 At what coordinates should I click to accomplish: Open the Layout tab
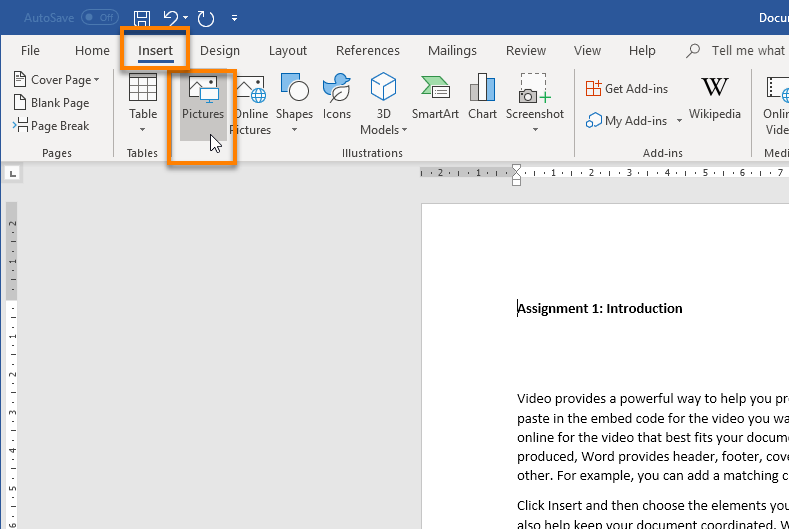click(x=287, y=50)
